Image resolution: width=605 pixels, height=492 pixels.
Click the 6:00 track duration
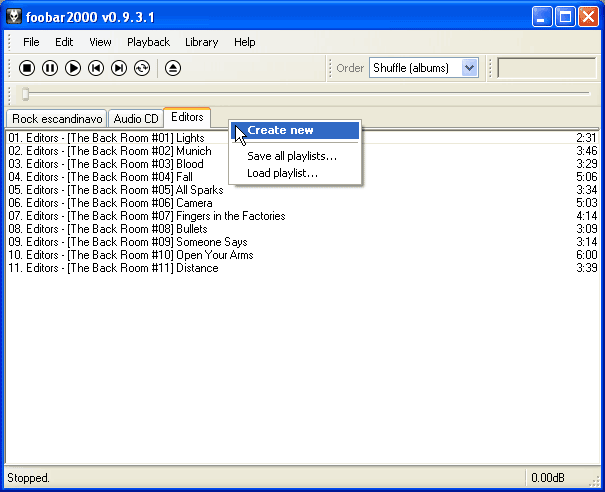tap(587, 255)
